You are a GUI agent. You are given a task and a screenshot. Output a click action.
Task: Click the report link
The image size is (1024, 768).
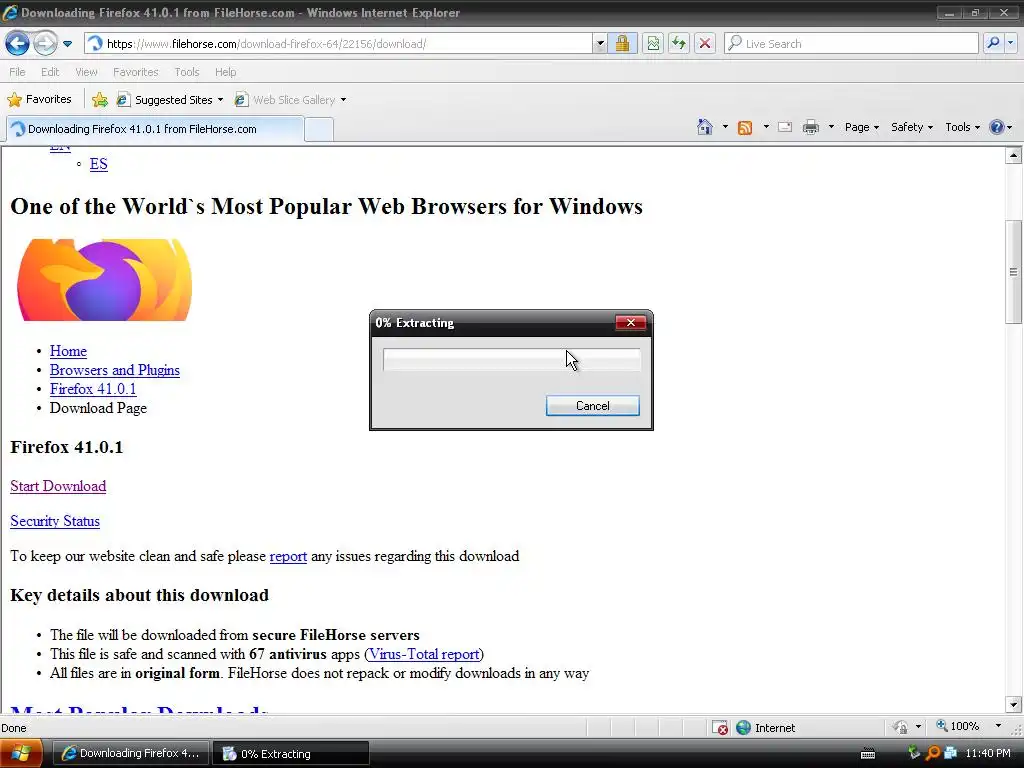pos(288,556)
